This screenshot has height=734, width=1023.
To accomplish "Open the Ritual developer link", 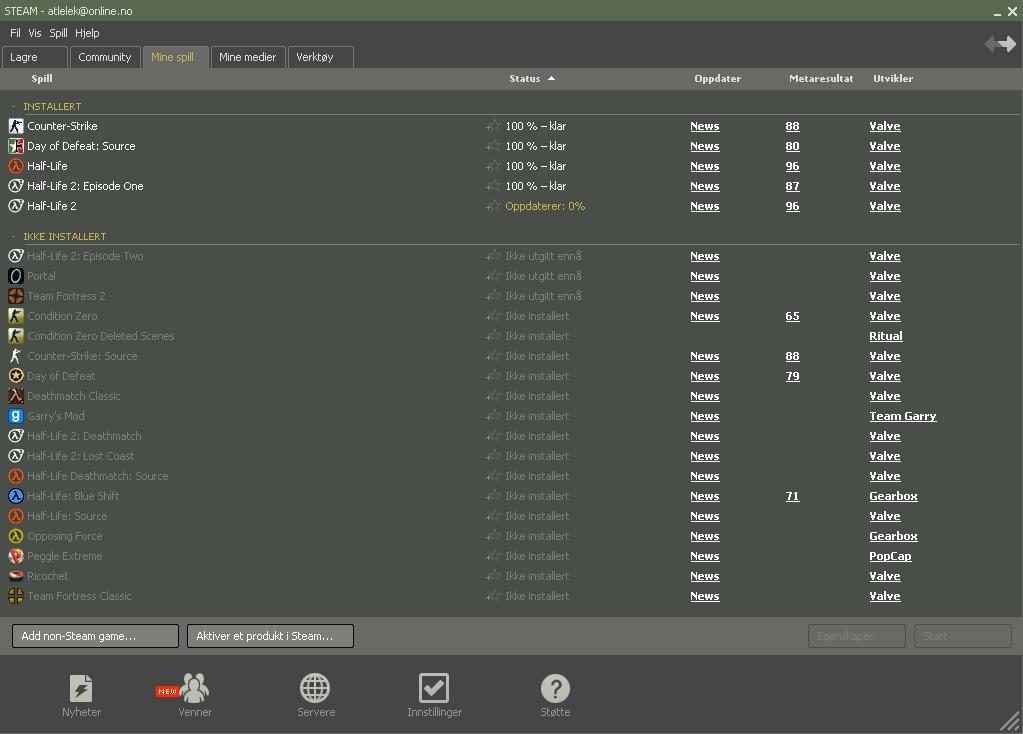I will click(x=885, y=336).
